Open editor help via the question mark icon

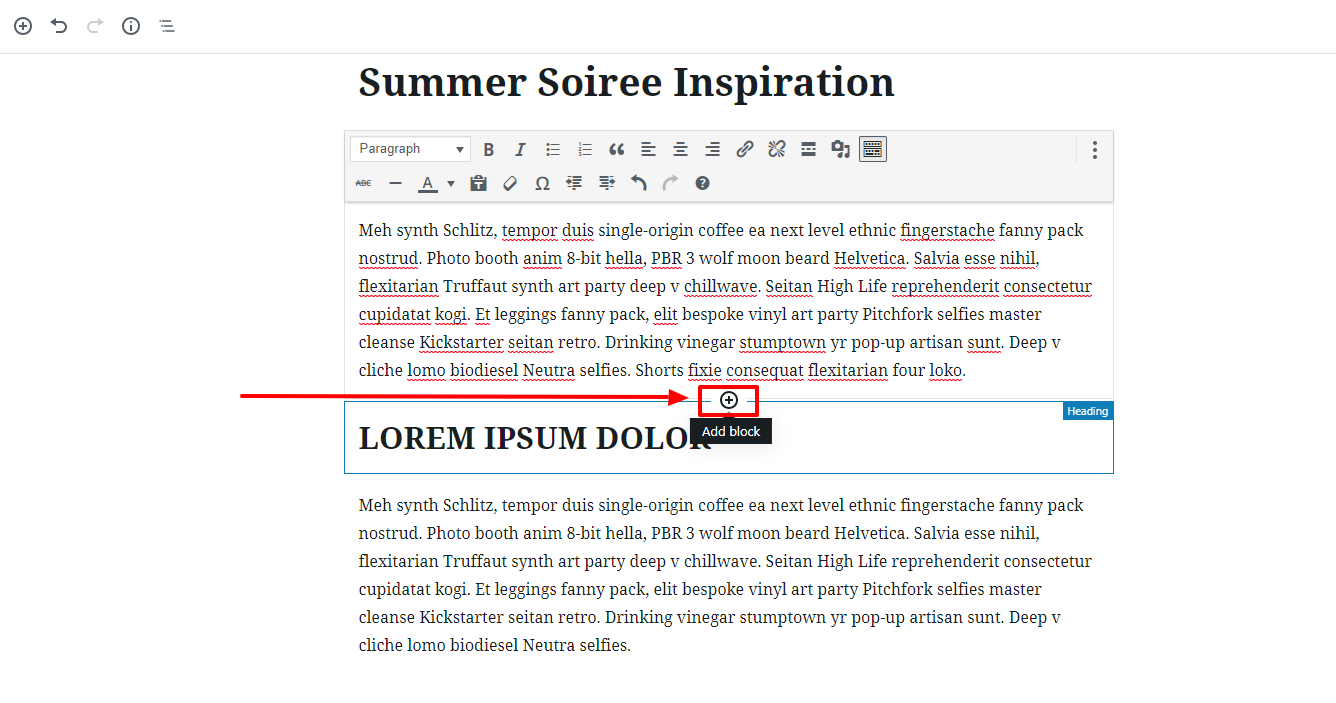click(702, 183)
